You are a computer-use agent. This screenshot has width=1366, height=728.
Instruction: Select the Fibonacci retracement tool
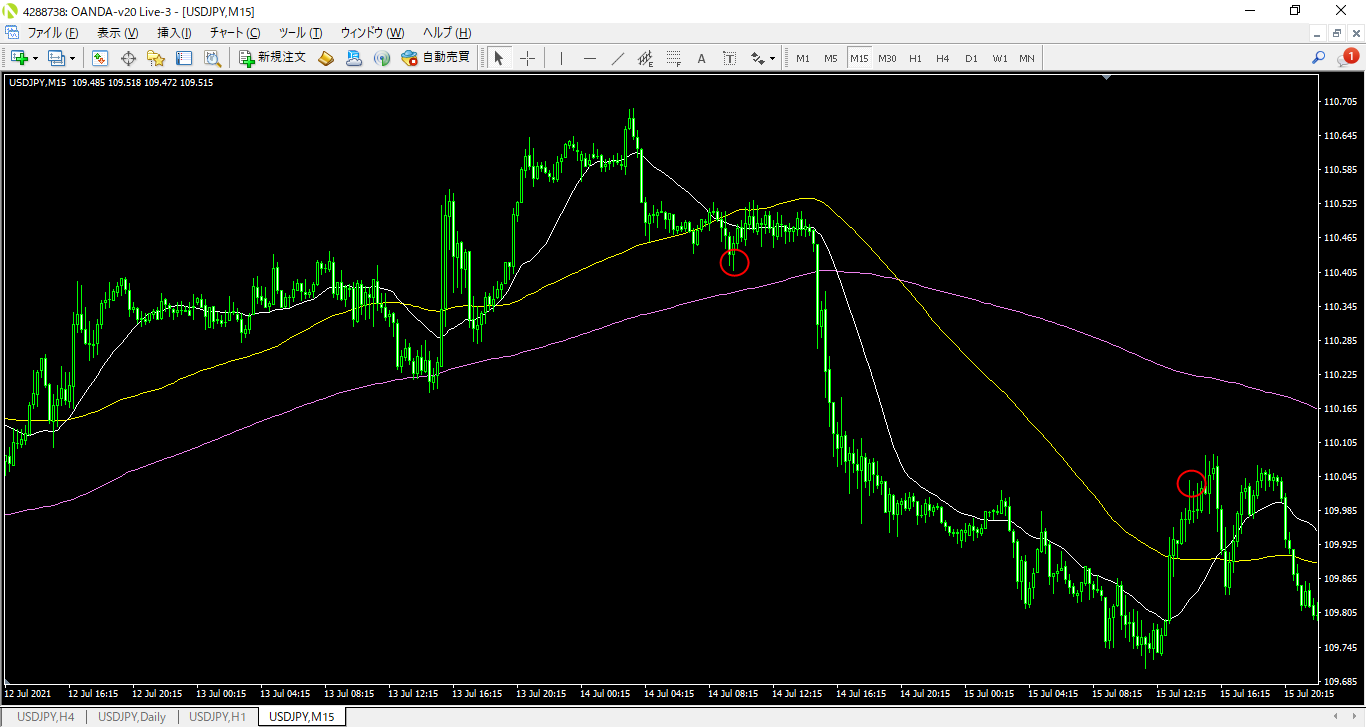[674, 58]
